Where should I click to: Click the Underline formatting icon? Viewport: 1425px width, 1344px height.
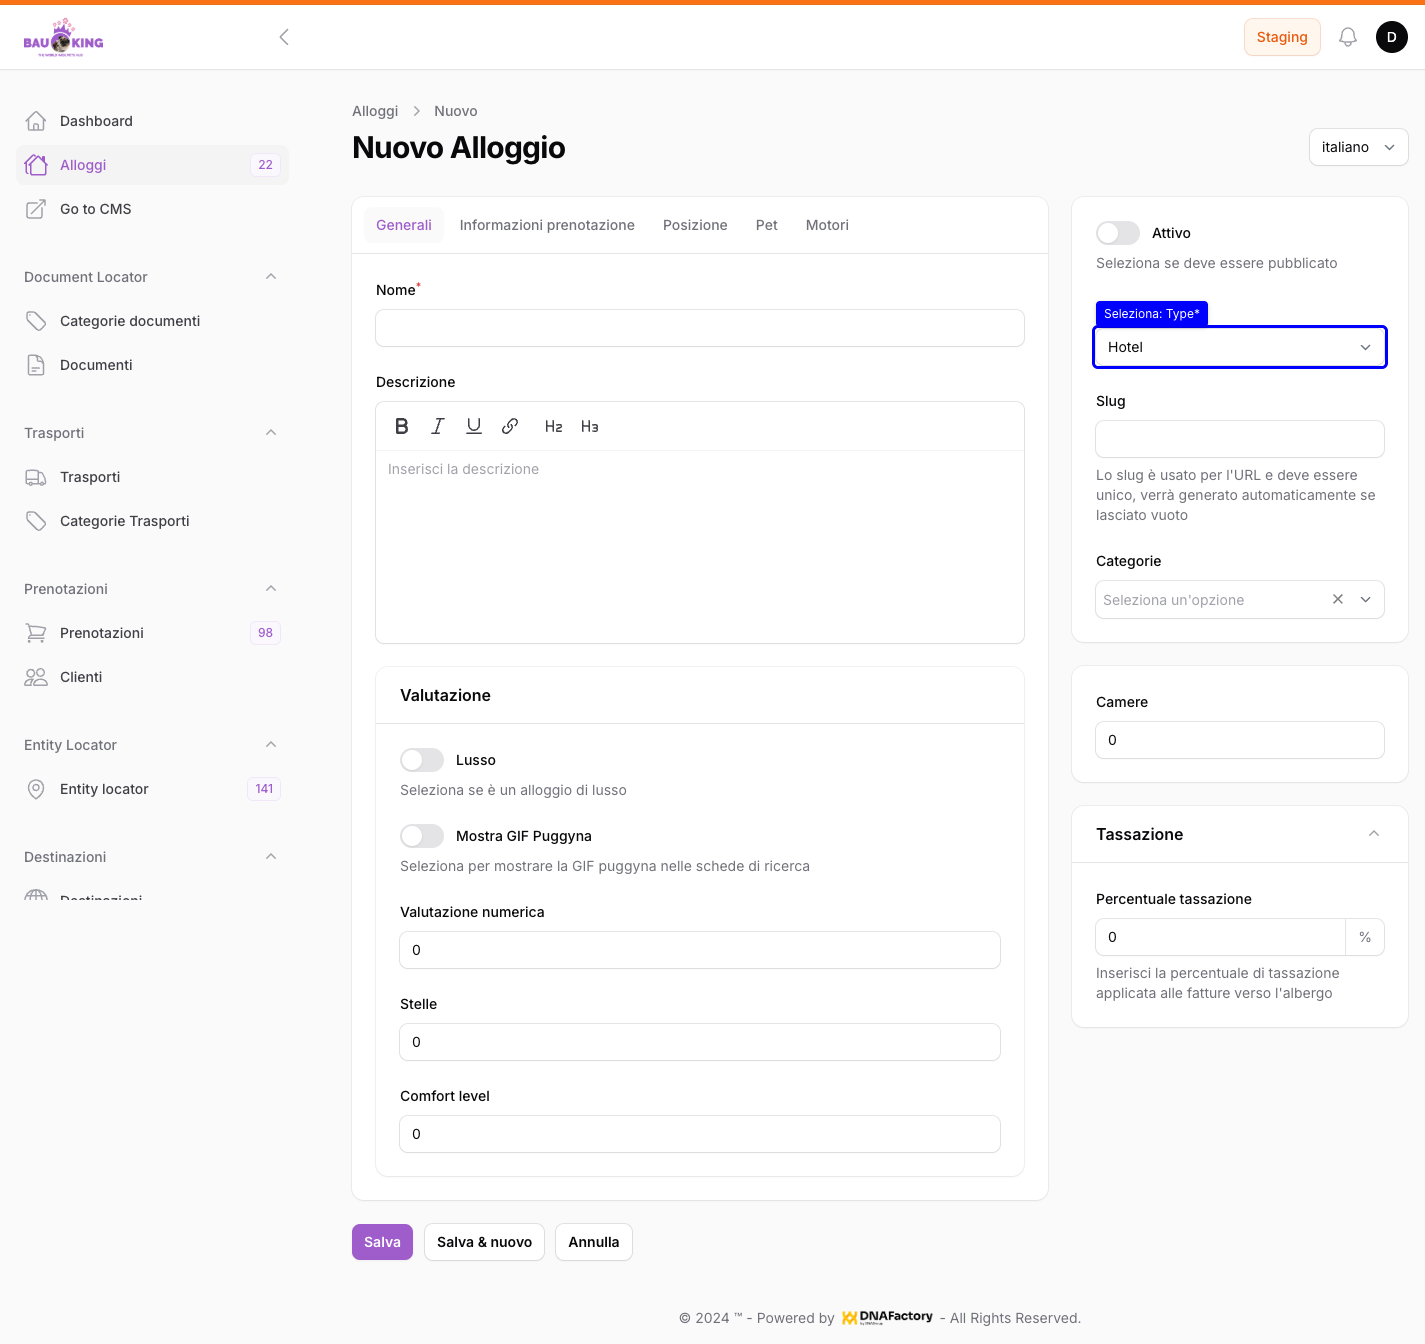click(474, 426)
